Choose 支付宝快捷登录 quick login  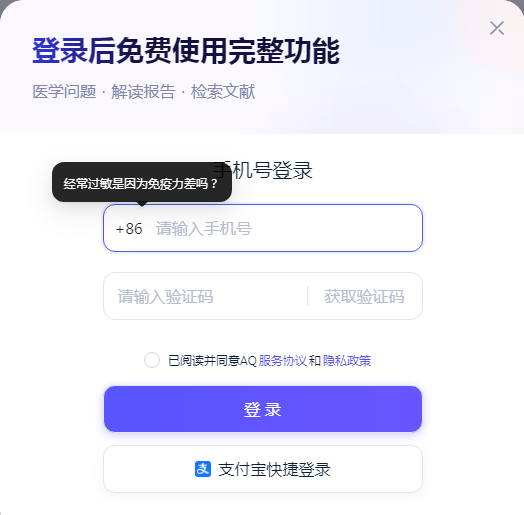[x=263, y=469]
